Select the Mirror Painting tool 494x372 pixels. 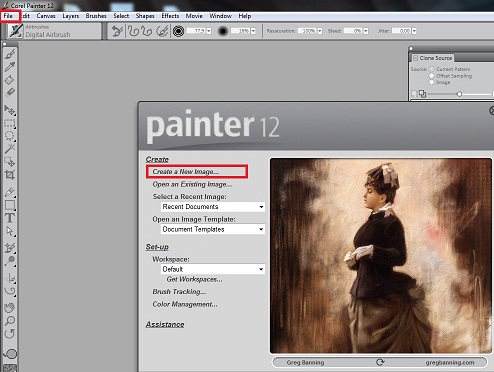tap(10, 278)
